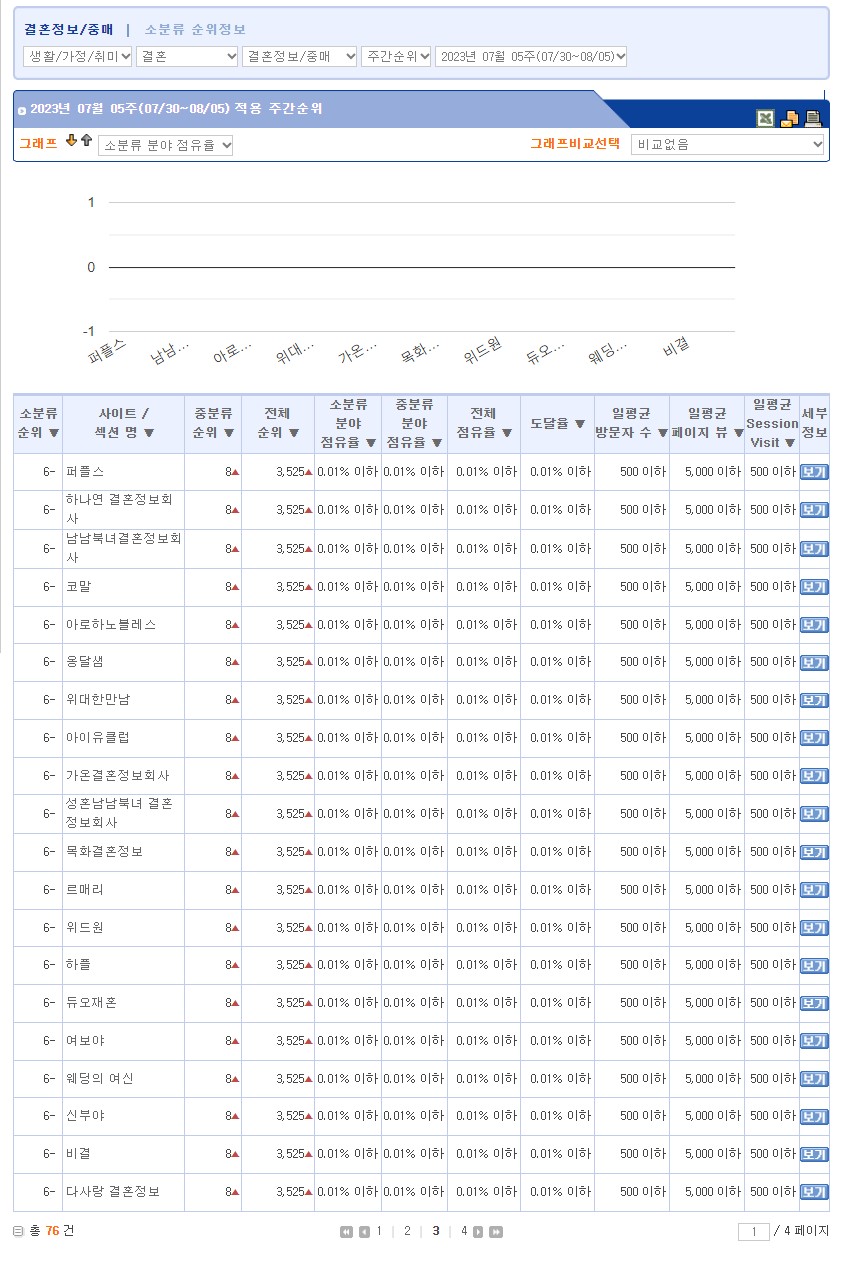Viewport: 843px width, 1265px height.
Task: Sort by 도달율 column arrow
Action: (580, 424)
